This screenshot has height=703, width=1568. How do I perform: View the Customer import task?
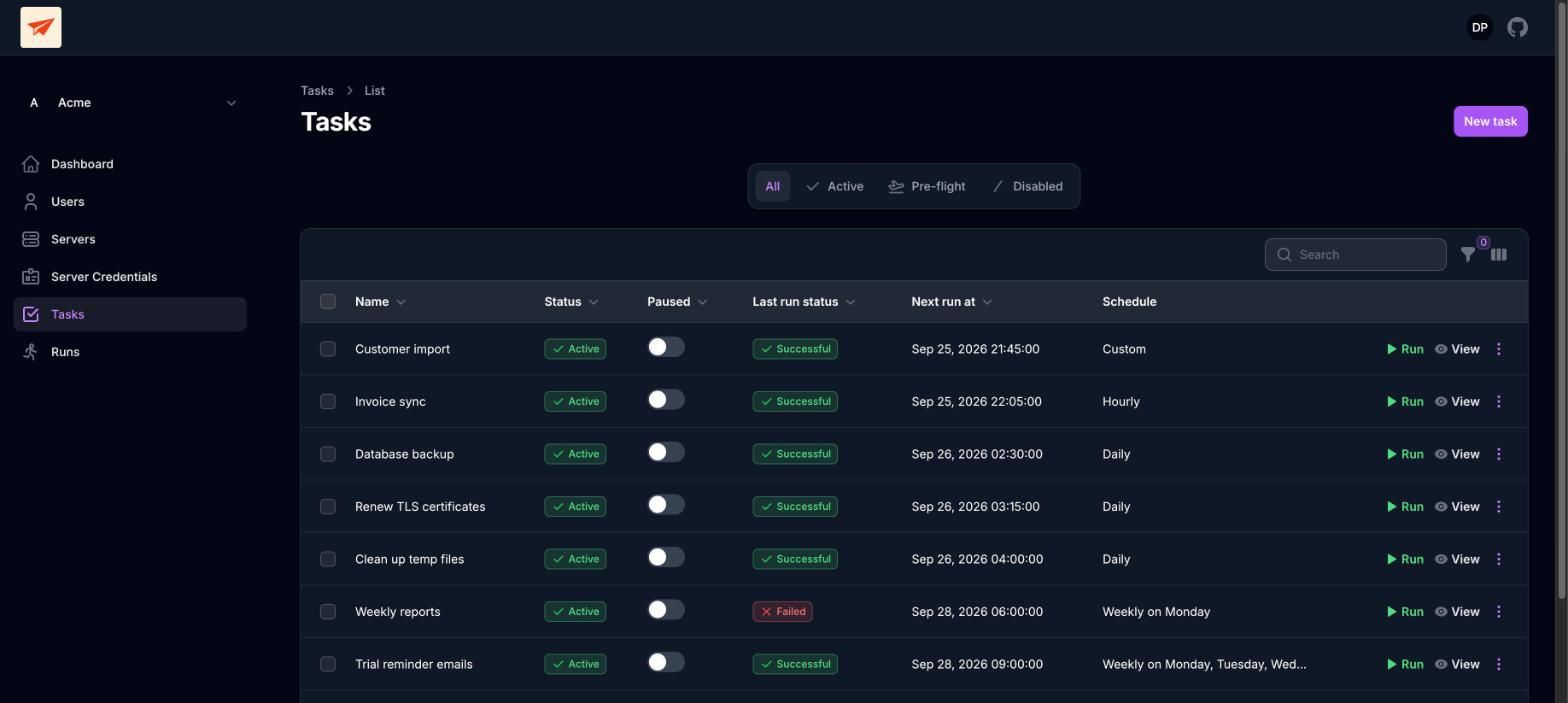tap(1457, 349)
